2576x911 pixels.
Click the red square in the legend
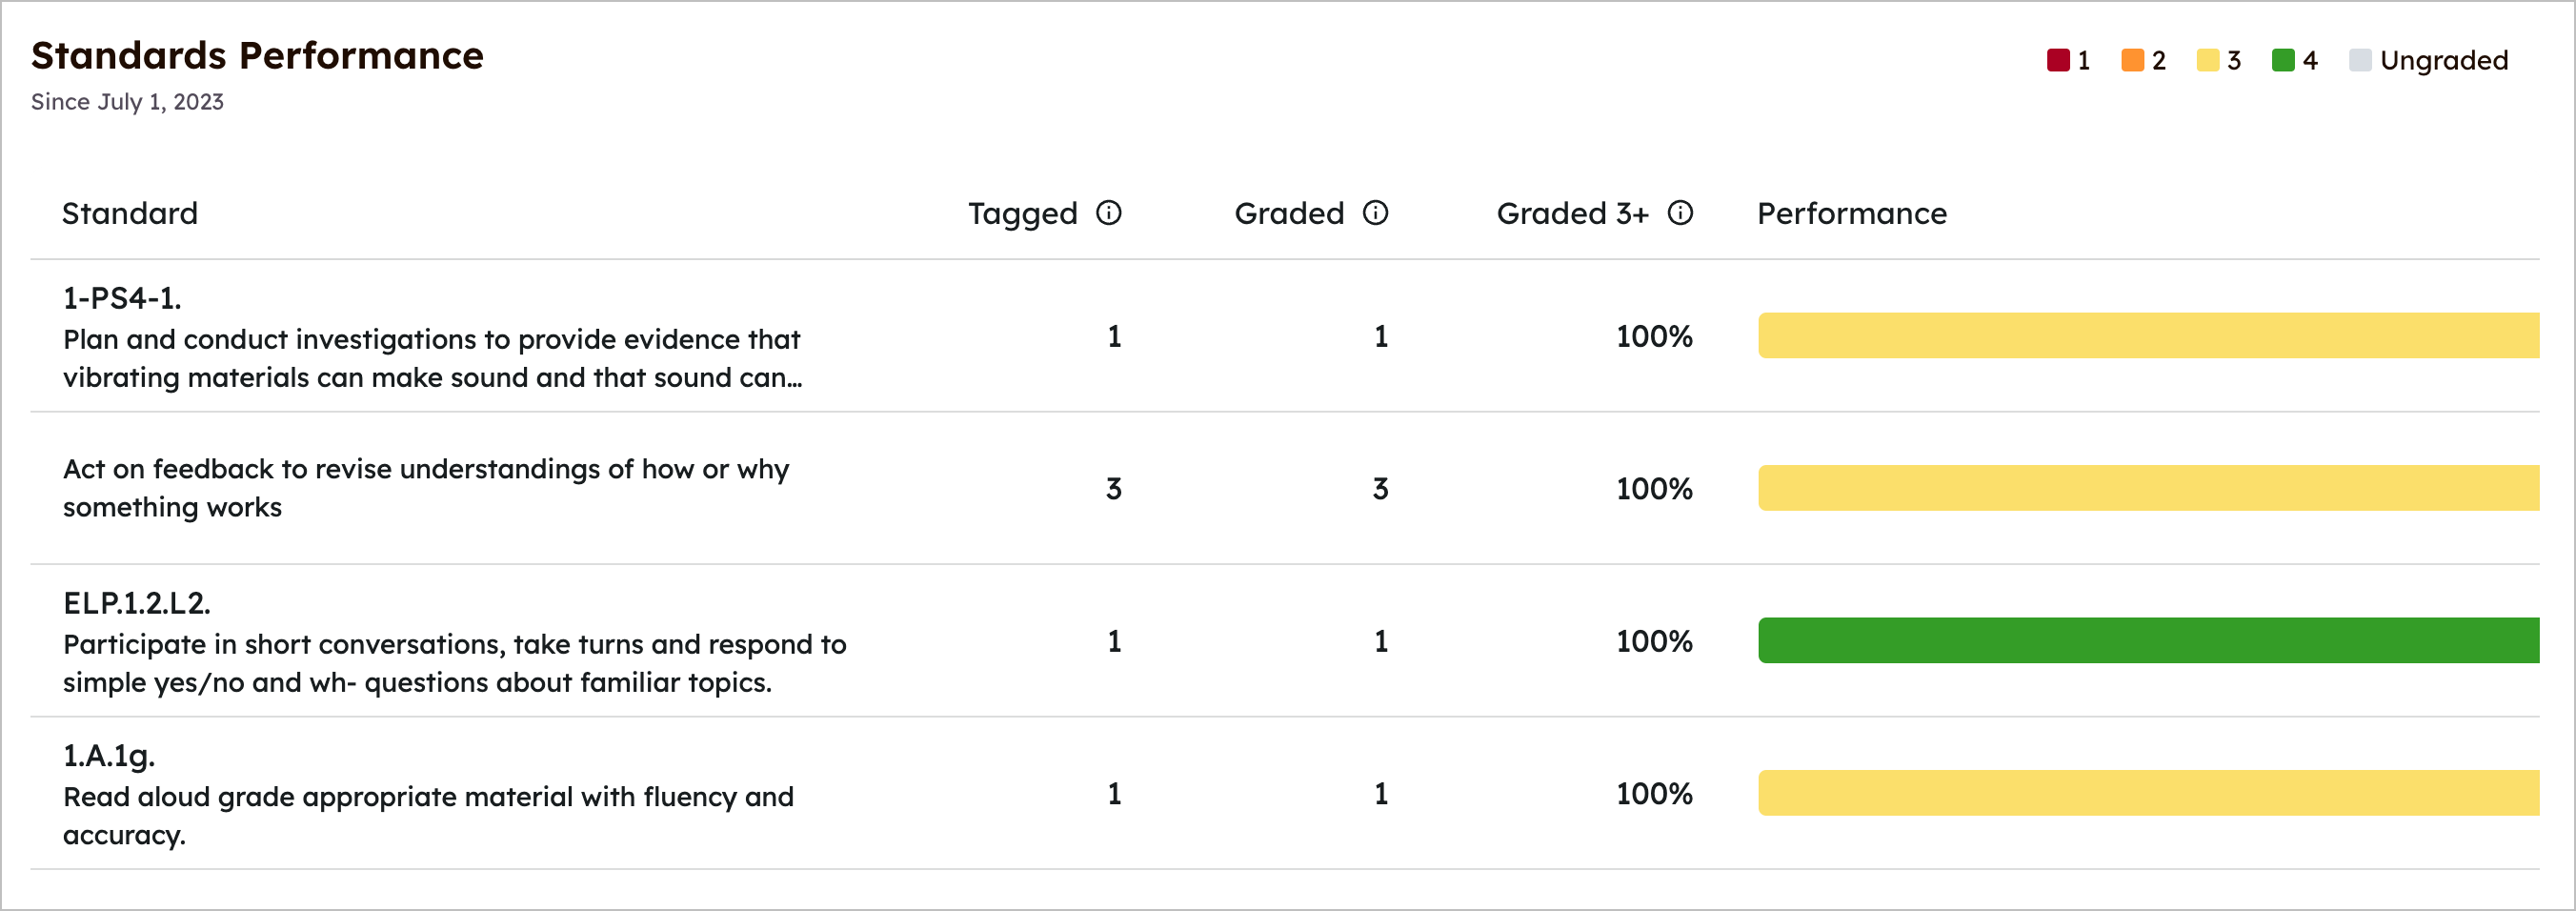2060,60
